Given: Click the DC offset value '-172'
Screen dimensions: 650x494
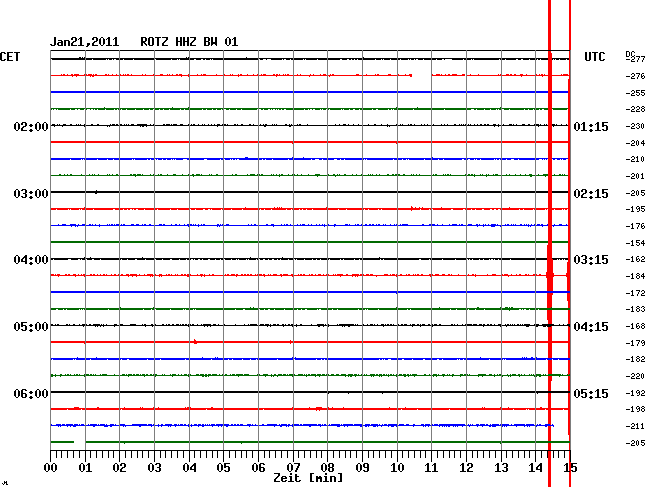Looking at the screenshot, I should click(x=635, y=293).
